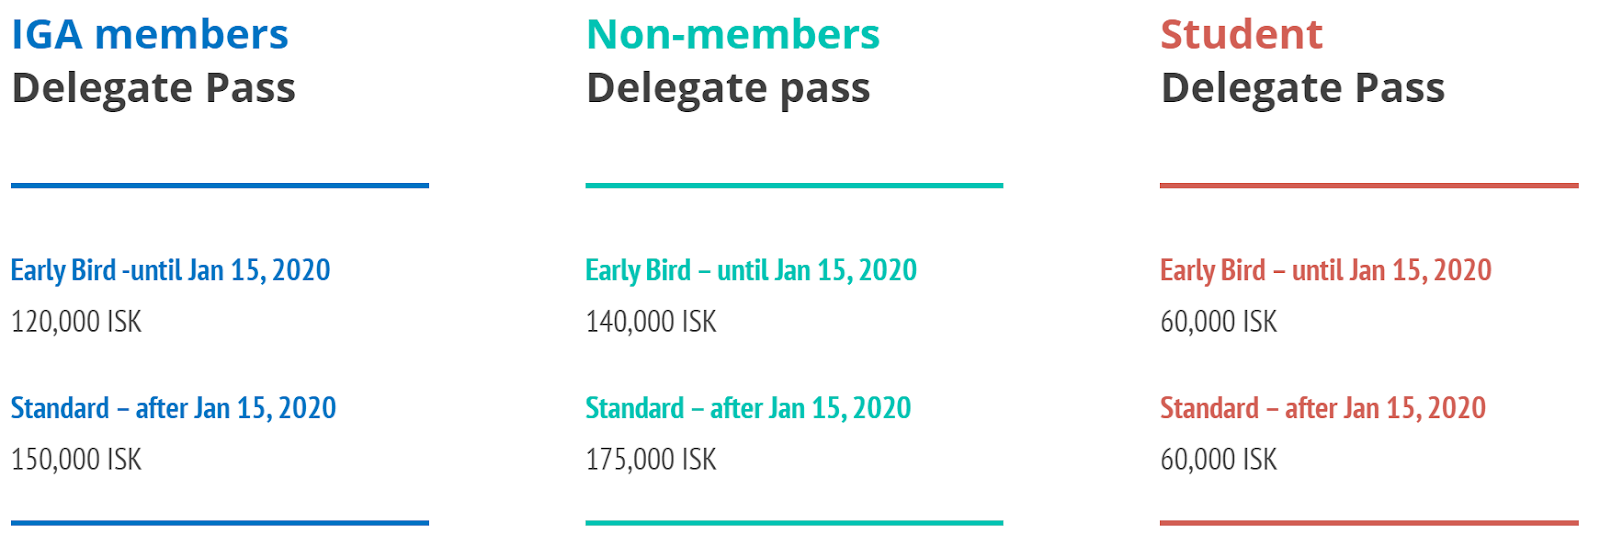
Task: Choose the teal Non-members Standard label
Action: click(x=748, y=408)
